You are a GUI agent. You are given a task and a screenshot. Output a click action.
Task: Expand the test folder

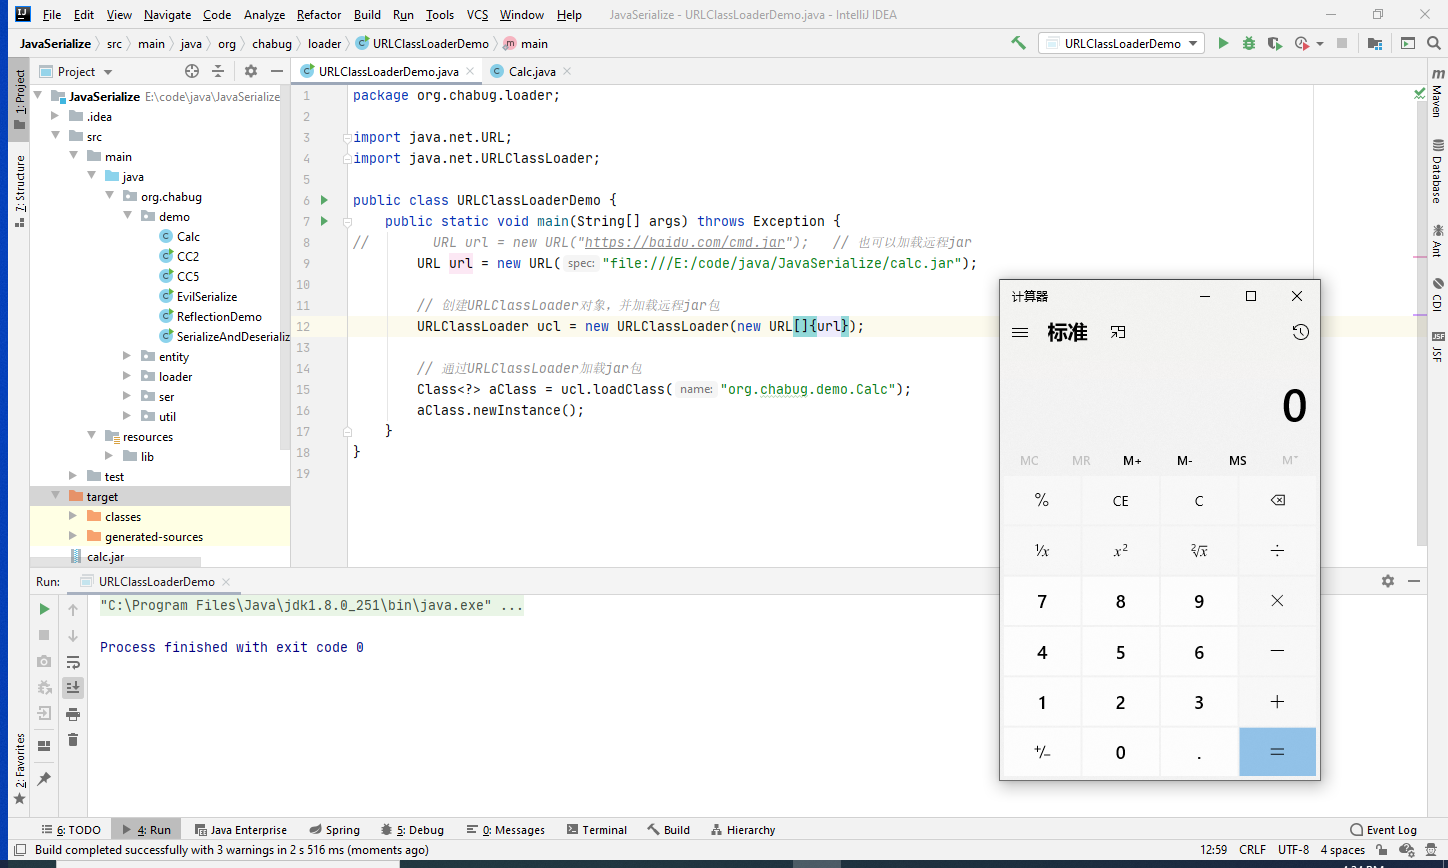pos(73,476)
